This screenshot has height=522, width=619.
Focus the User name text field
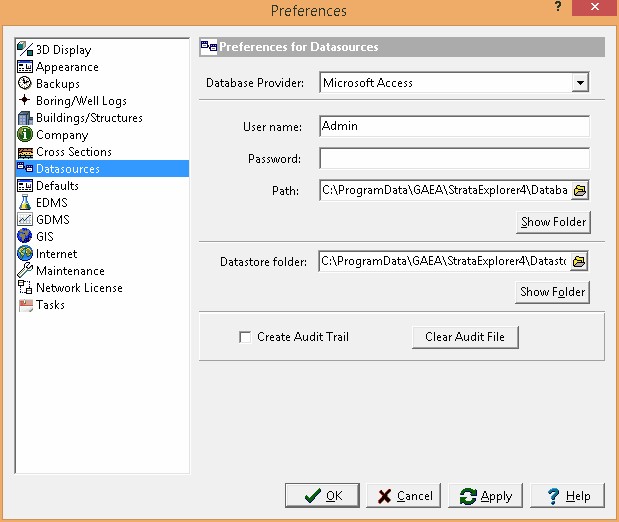pos(454,127)
